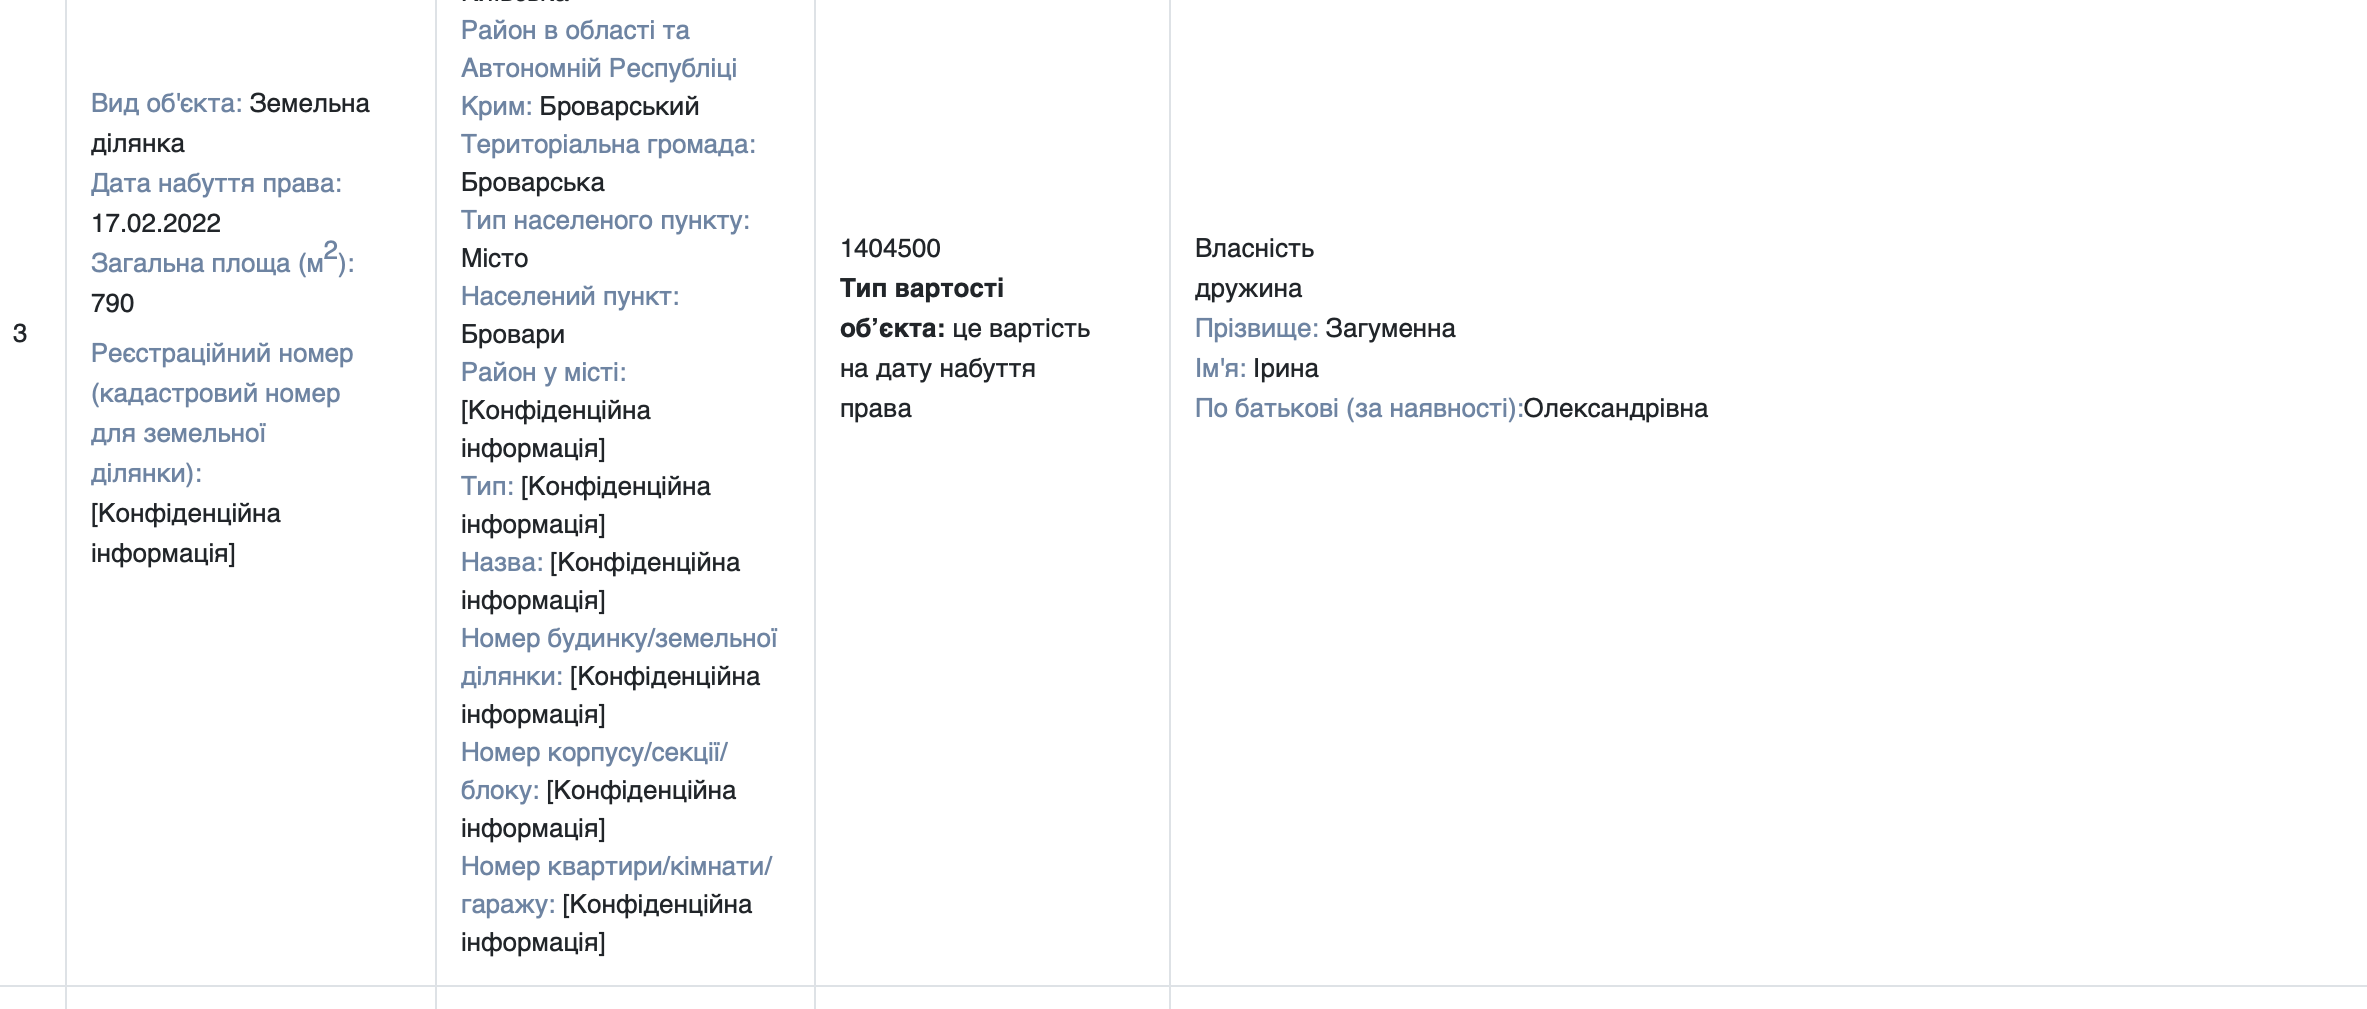Image resolution: width=2367 pixels, height=1009 pixels.
Task: Select the surname 'Загуменна'
Action: tap(1390, 328)
